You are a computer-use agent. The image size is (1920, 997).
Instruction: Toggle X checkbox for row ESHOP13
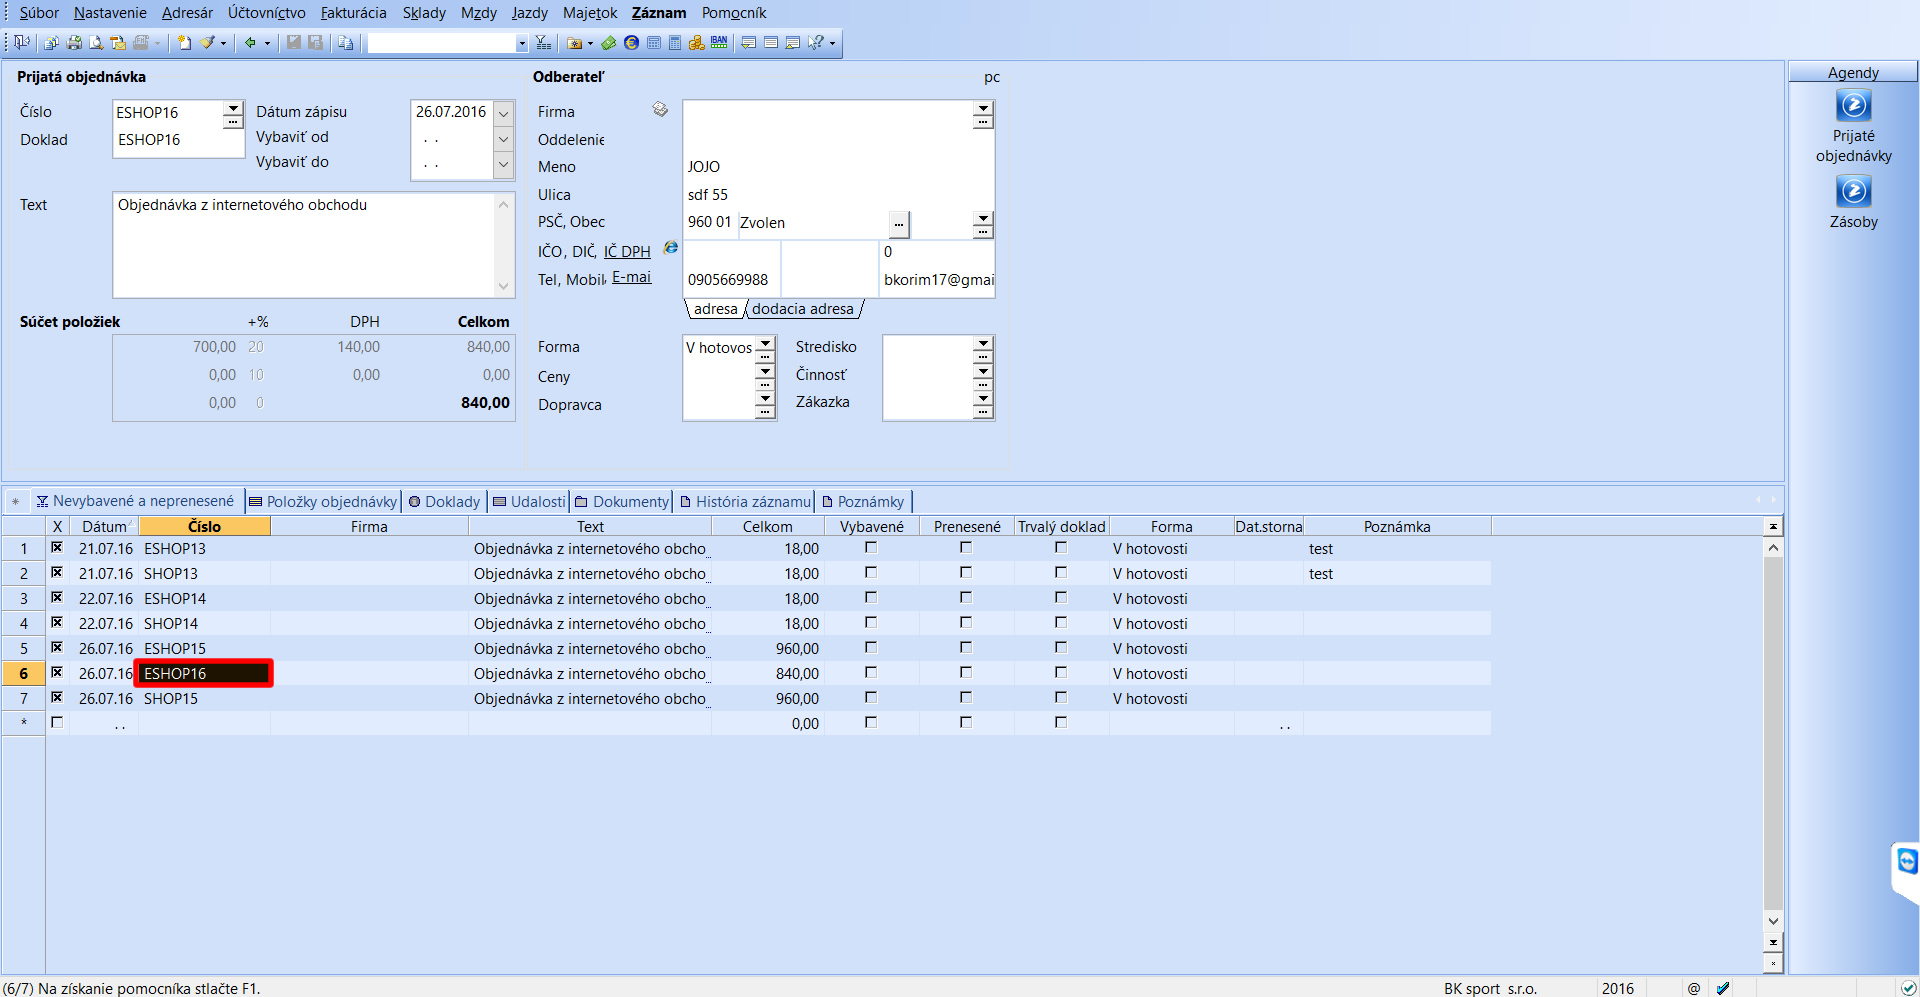[x=57, y=547]
